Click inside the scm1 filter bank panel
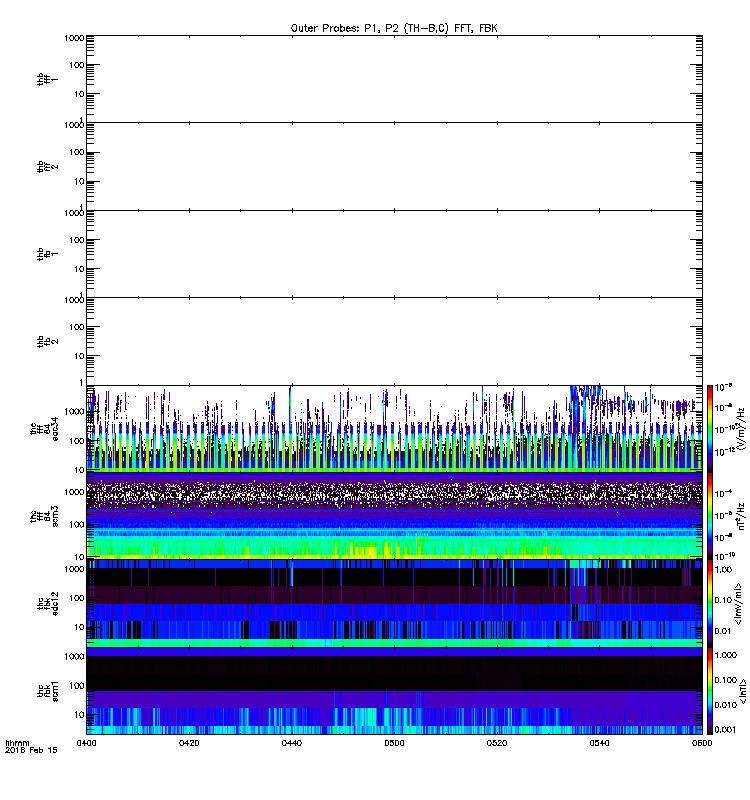750x800 pixels. coord(394,691)
